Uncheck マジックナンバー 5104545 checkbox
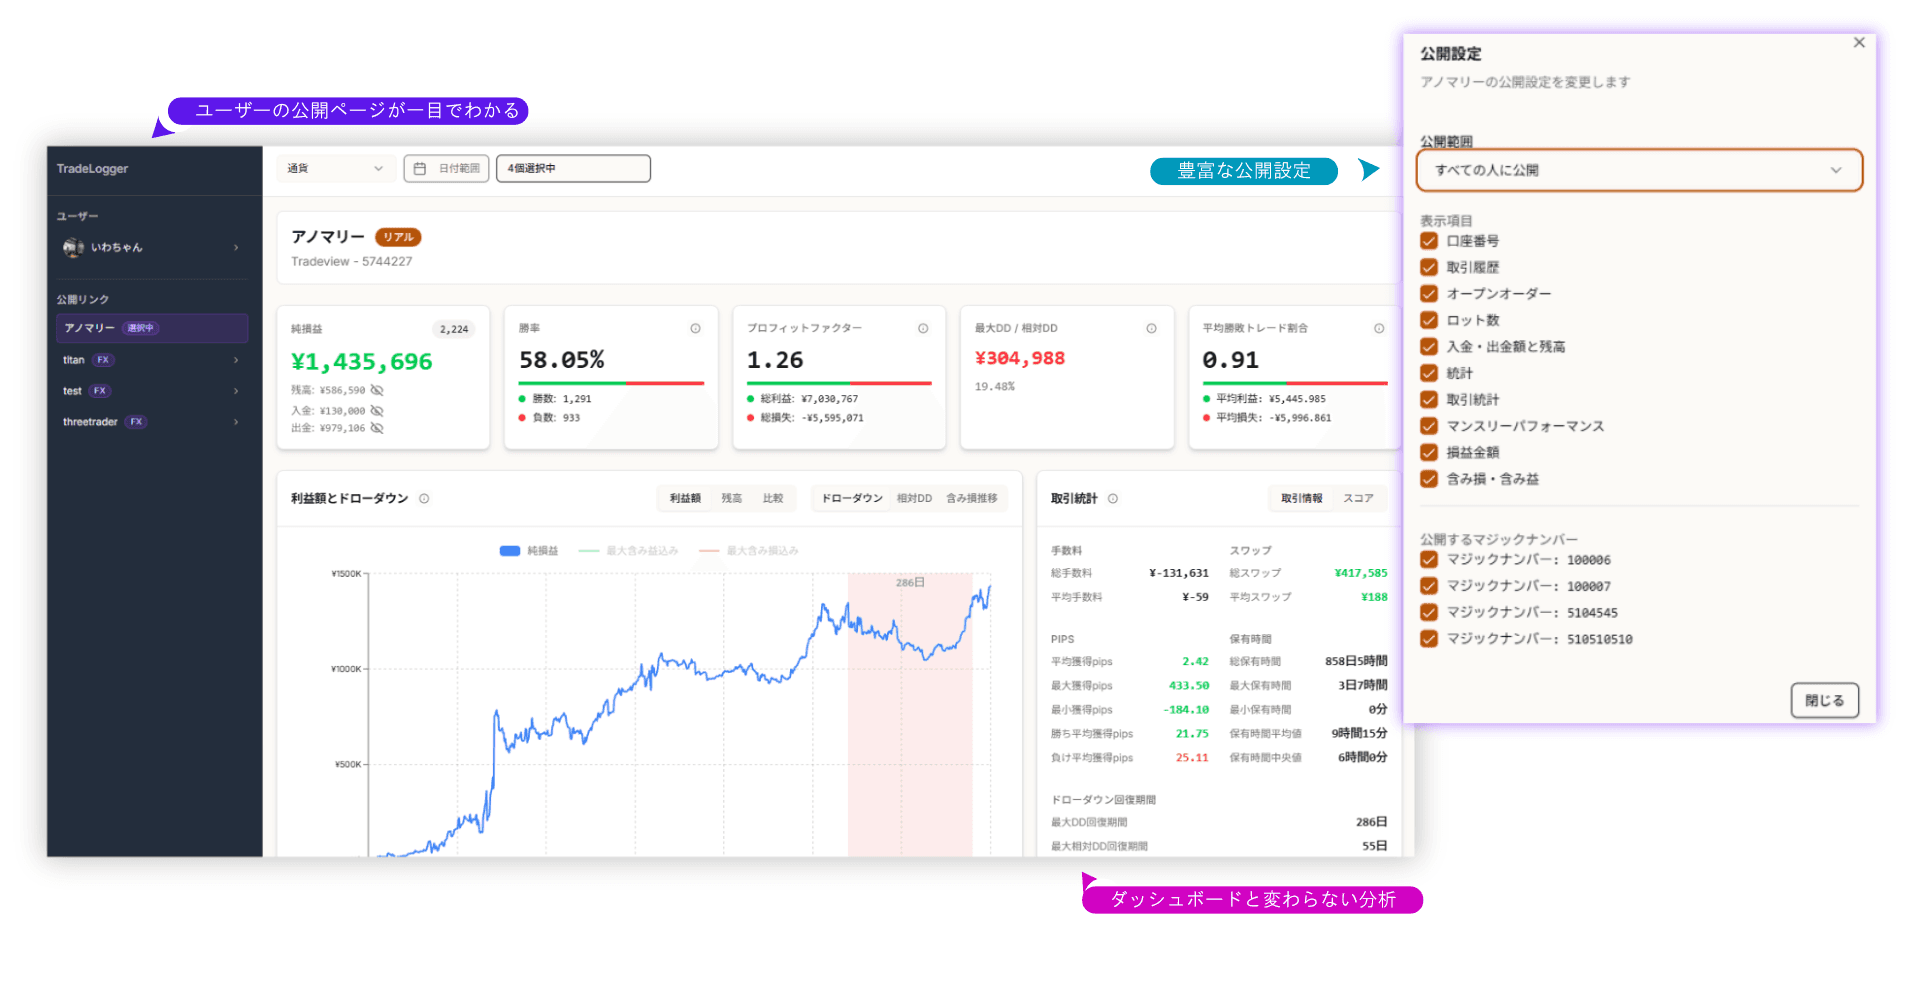This screenshot has width=1920, height=1000. pyautogui.click(x=1429, y=612)
